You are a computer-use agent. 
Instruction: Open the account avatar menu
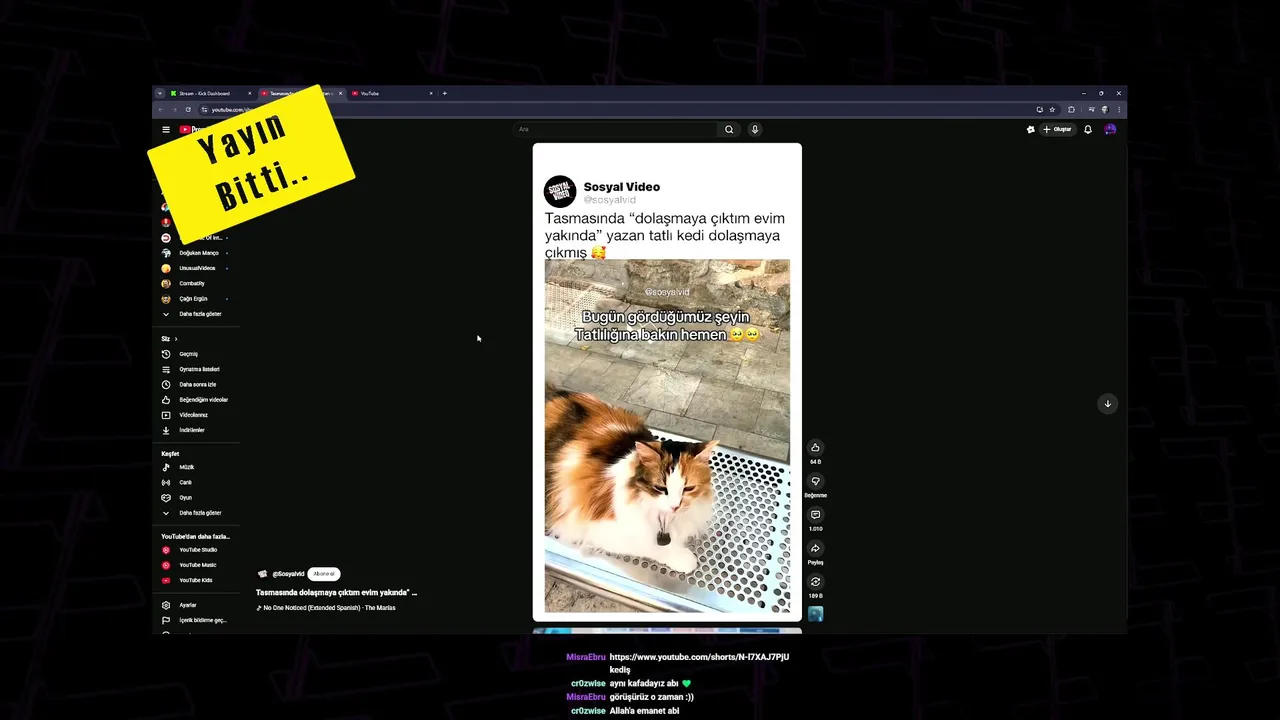click(x=1110, y=129)
